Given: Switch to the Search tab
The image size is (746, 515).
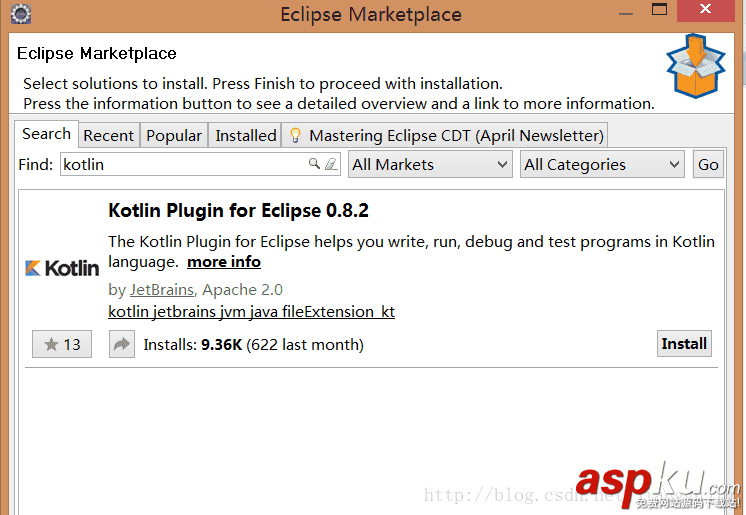Looking at the screenshot, I should [46, 134].
